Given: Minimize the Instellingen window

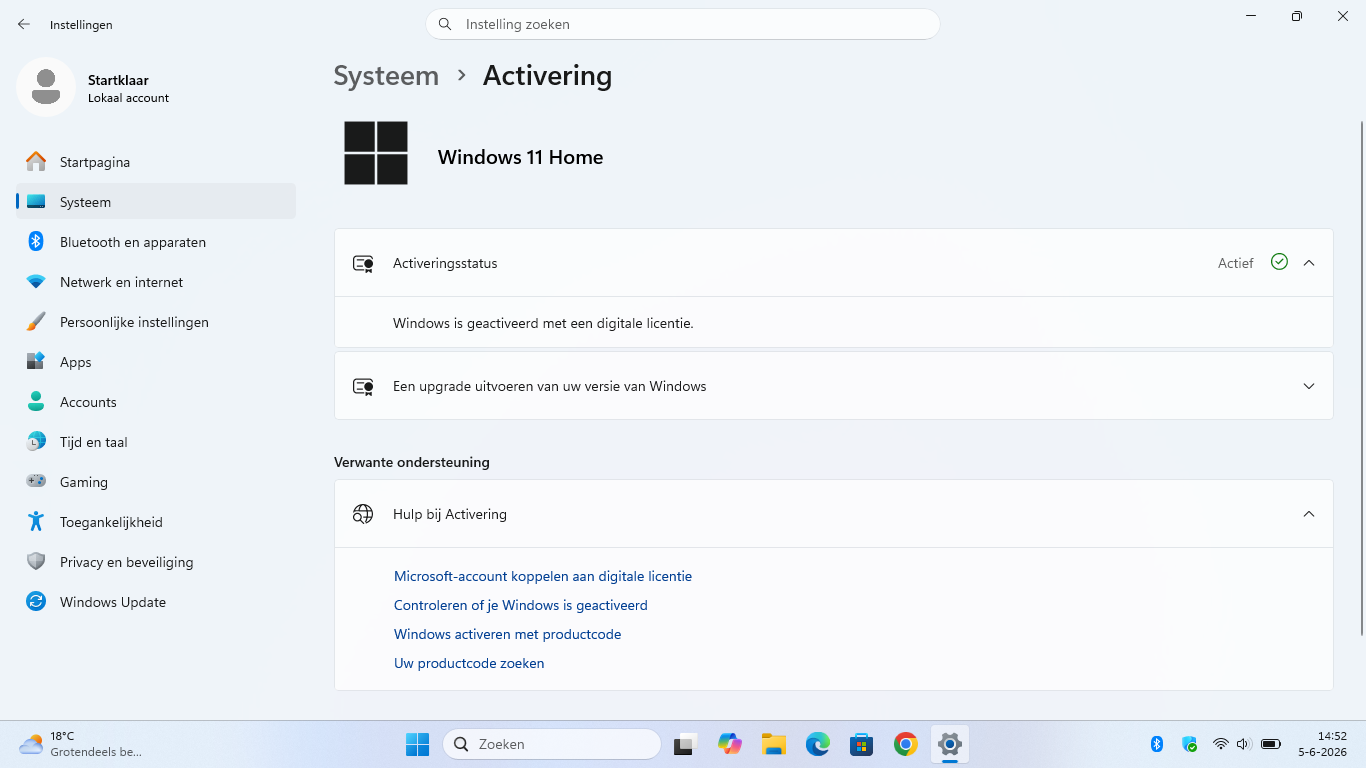Looking at the screenshot, I should 1251,16.
